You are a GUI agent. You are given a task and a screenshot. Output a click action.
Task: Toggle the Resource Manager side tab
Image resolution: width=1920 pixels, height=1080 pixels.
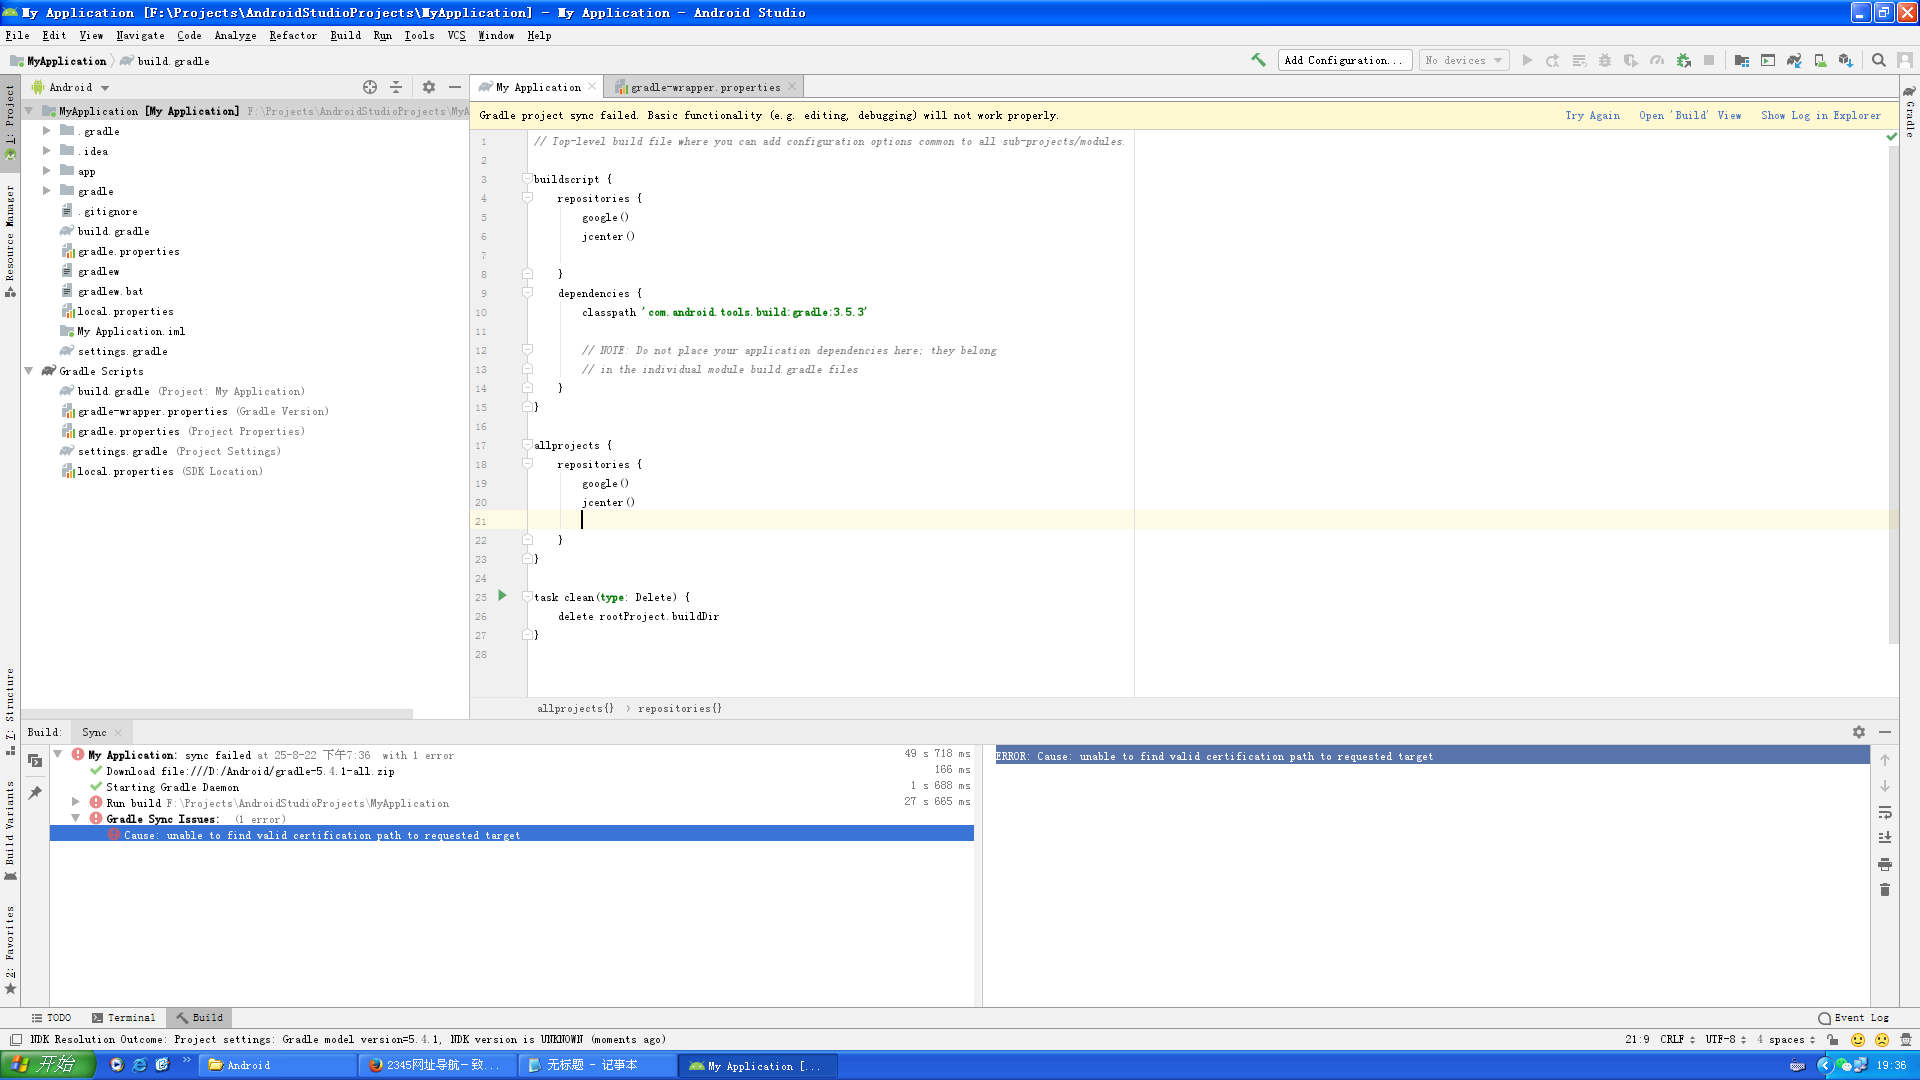[10, 240]
